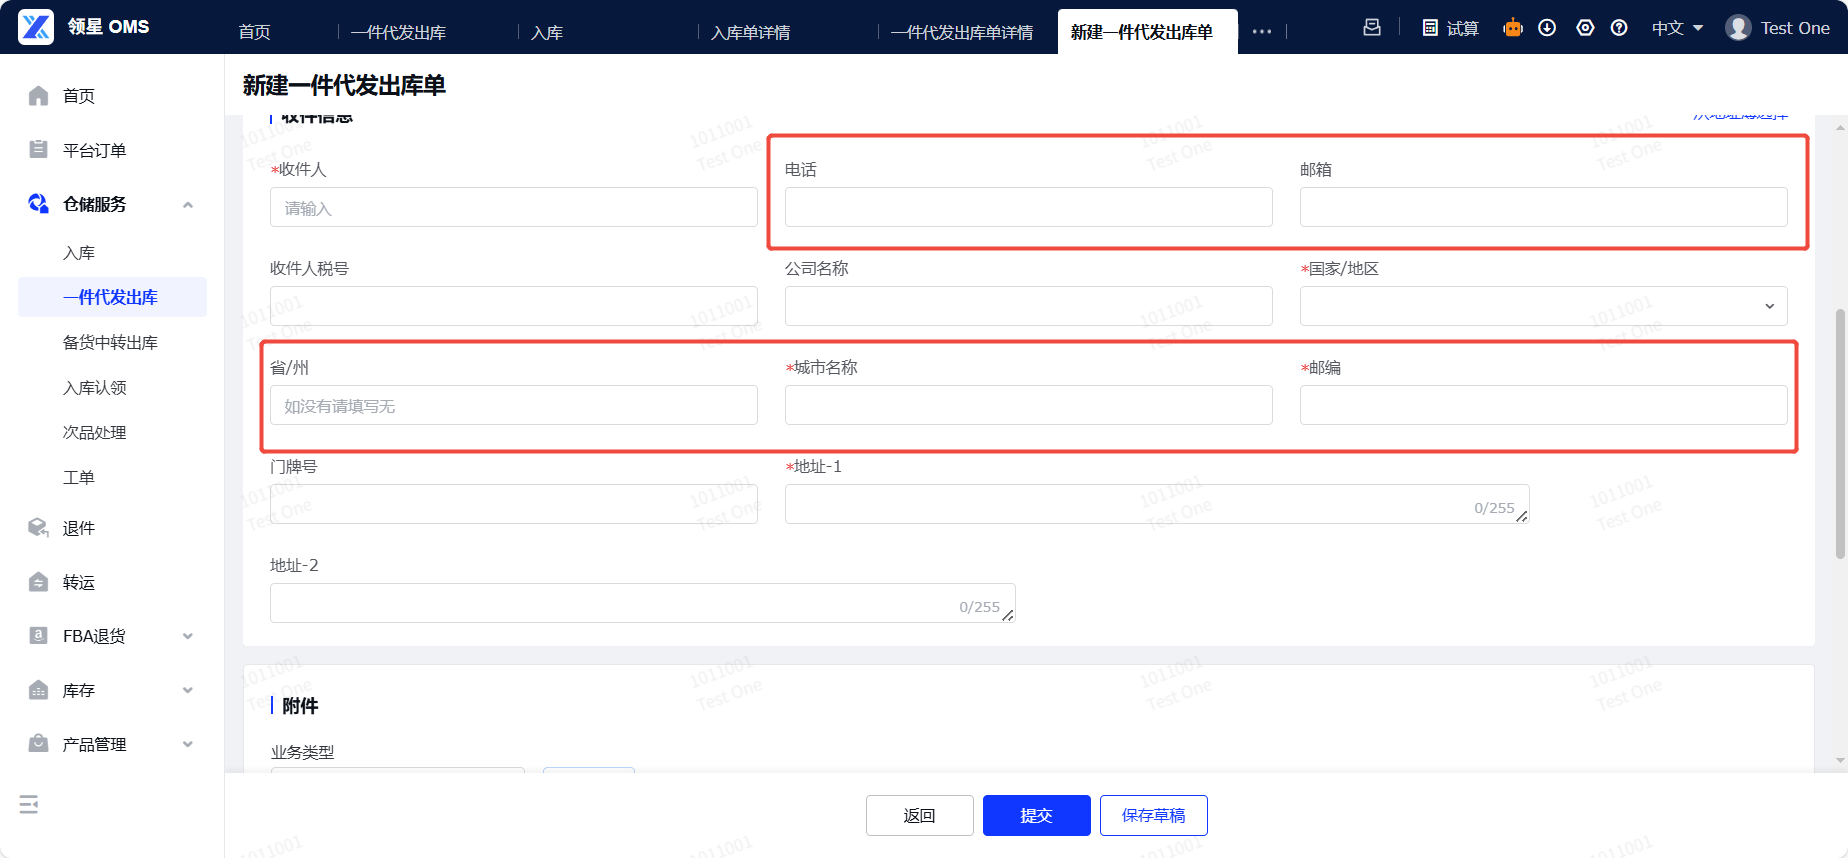Click the 库存 sidebar icon
The image size is (1848, 858).
(38, 690)
